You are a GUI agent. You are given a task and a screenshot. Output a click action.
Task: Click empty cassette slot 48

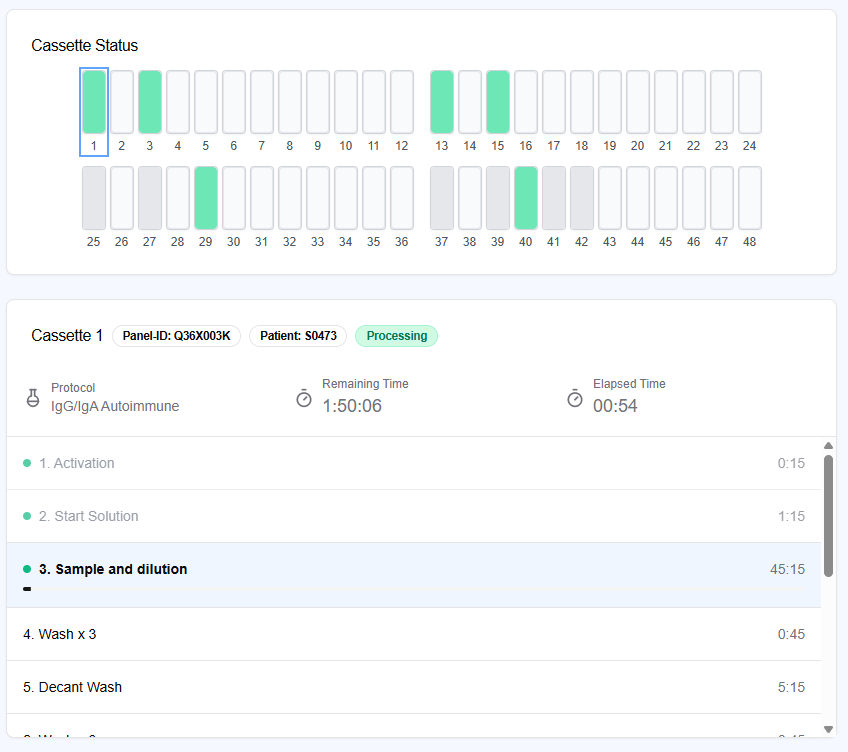point(750,198)
